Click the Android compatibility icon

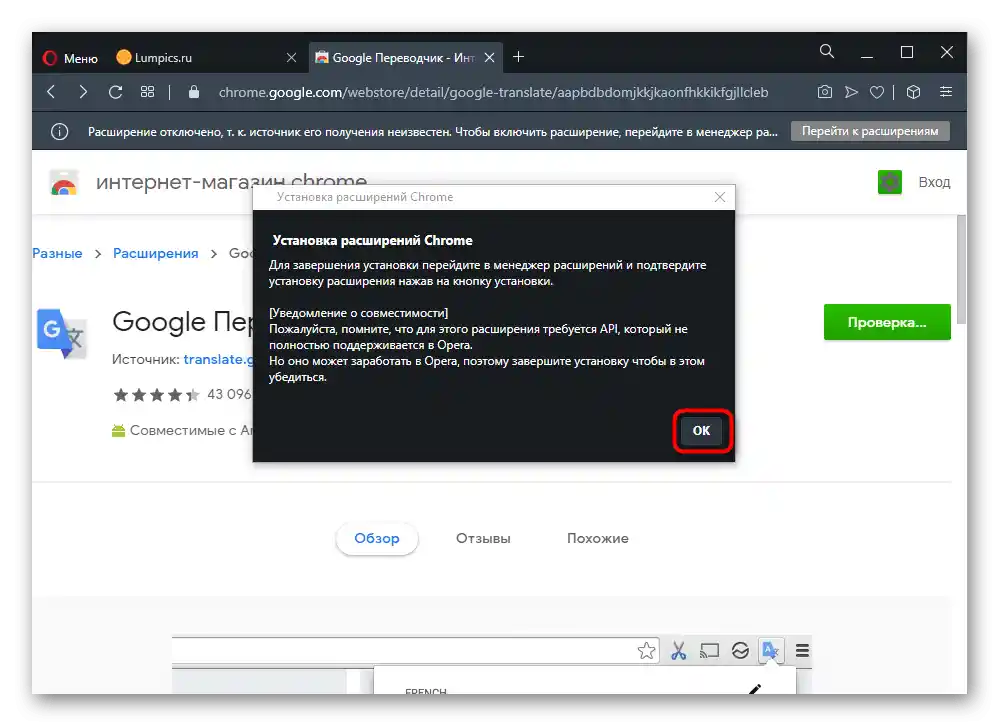(x=119, y=431)
